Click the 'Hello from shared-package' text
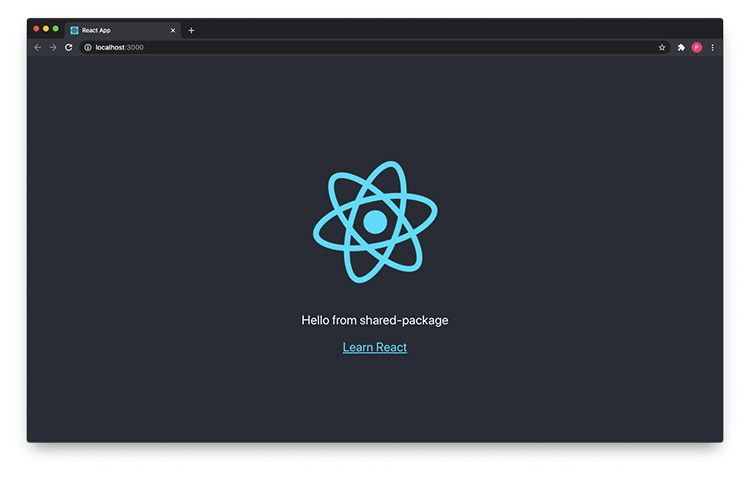Screen dimensions: 750x478 coord(375,320)
